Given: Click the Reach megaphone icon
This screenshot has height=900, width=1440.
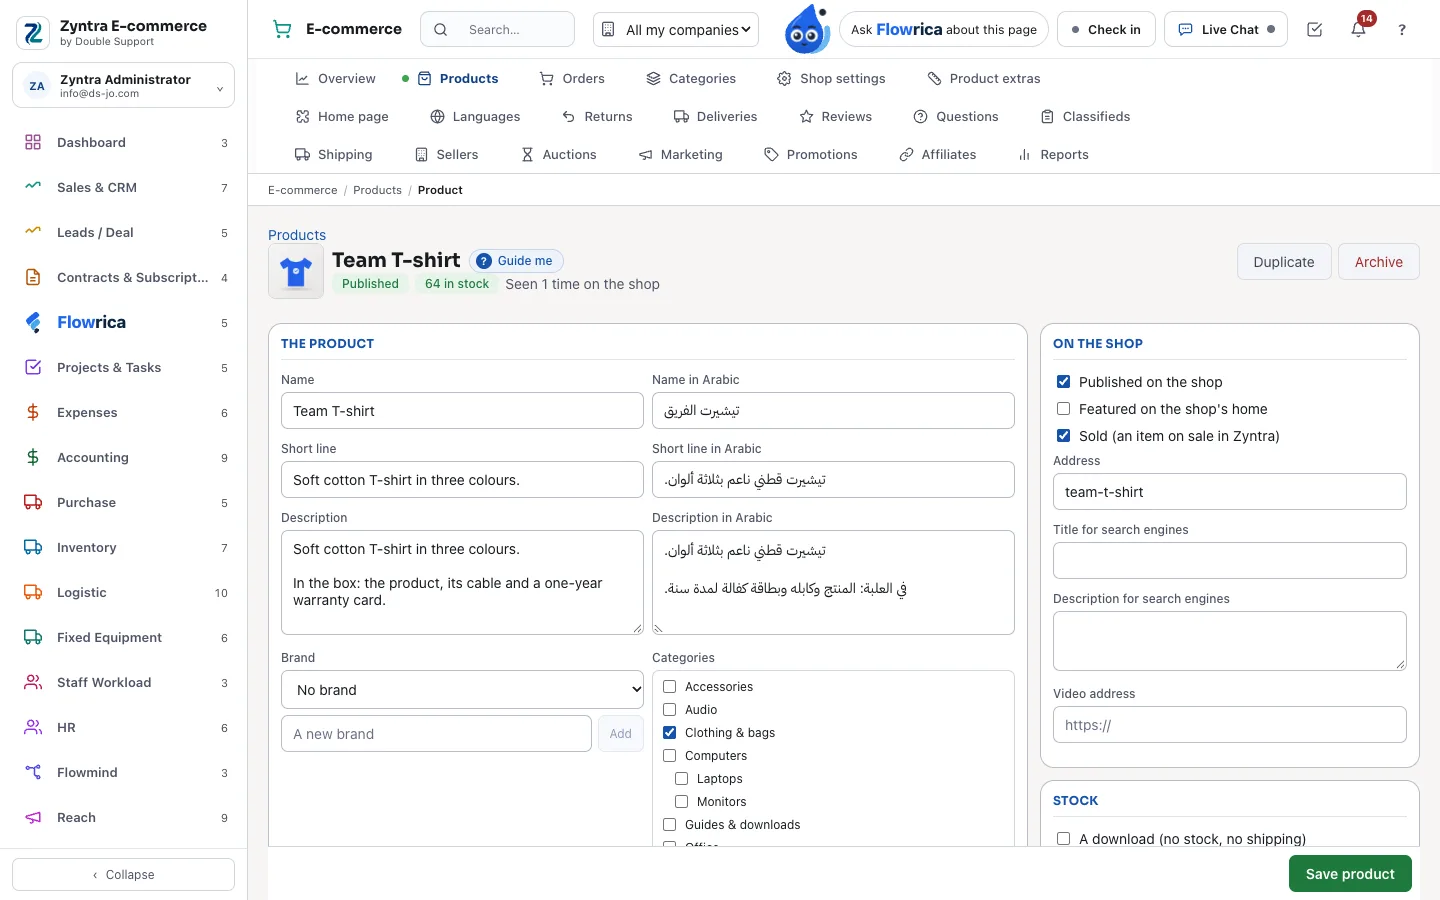Looking at the screenshot, I should click(33, 818).
